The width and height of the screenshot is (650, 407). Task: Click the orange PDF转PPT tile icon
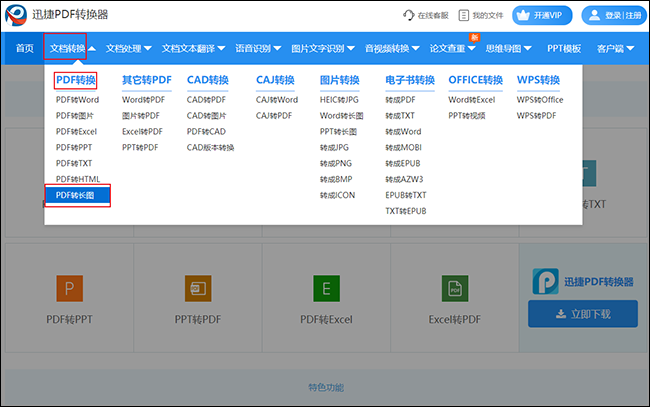tap(69, 288)
